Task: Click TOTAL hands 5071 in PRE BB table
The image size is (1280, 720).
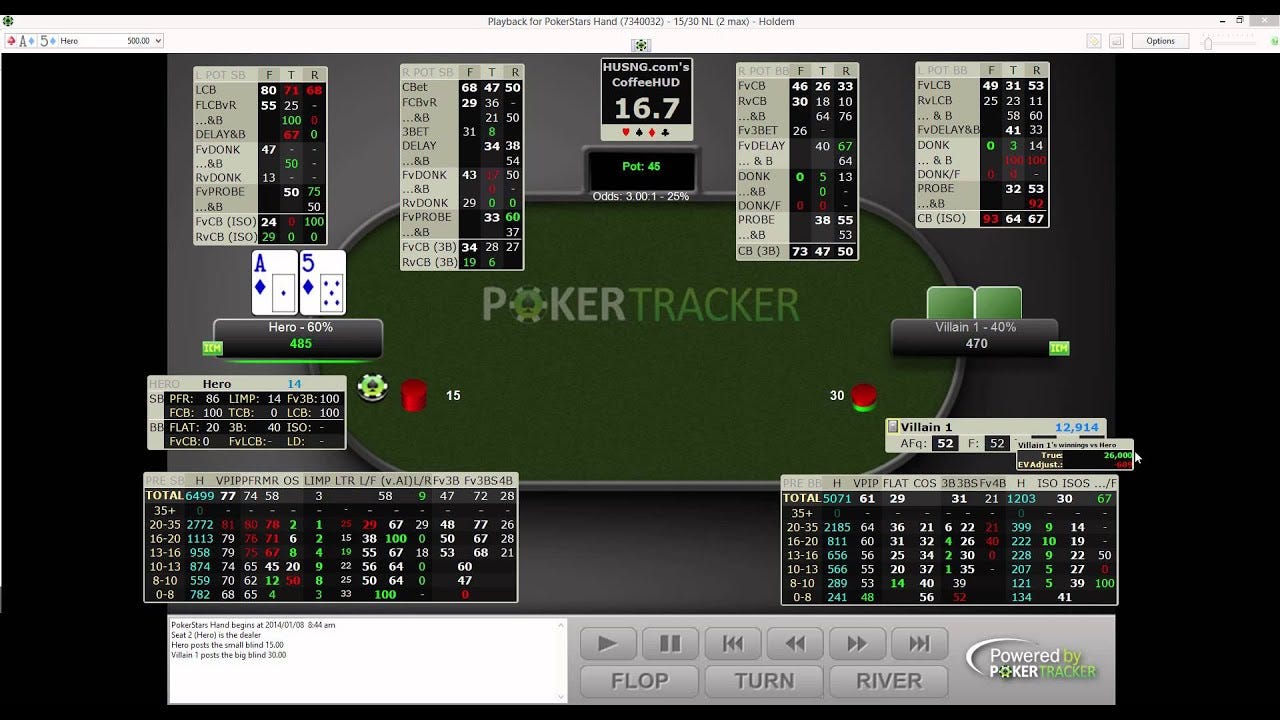Action: click(837, 498)
